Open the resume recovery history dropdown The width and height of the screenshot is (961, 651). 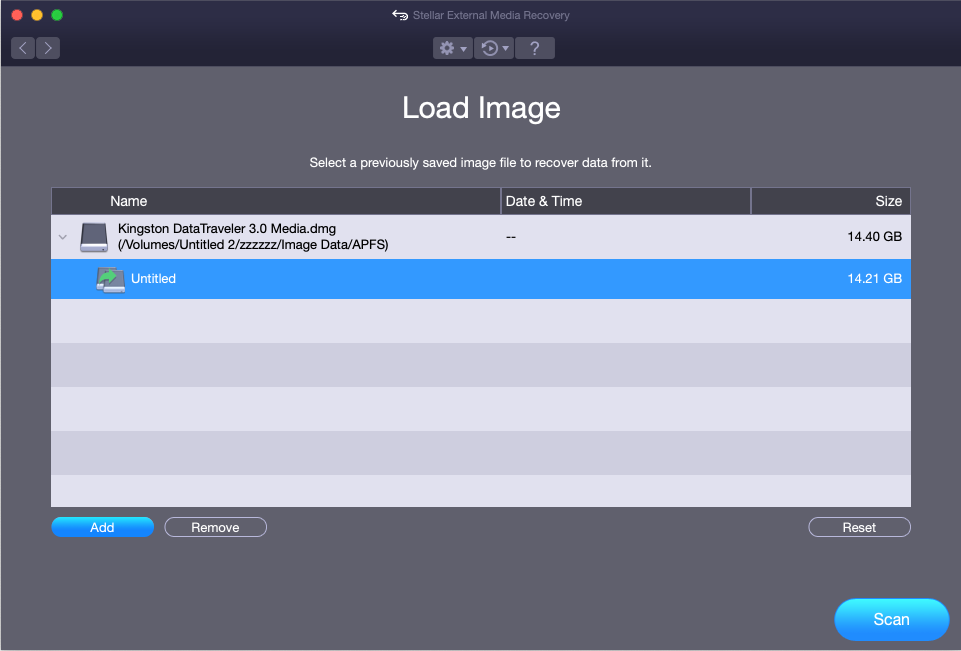(x=494, y=48)
